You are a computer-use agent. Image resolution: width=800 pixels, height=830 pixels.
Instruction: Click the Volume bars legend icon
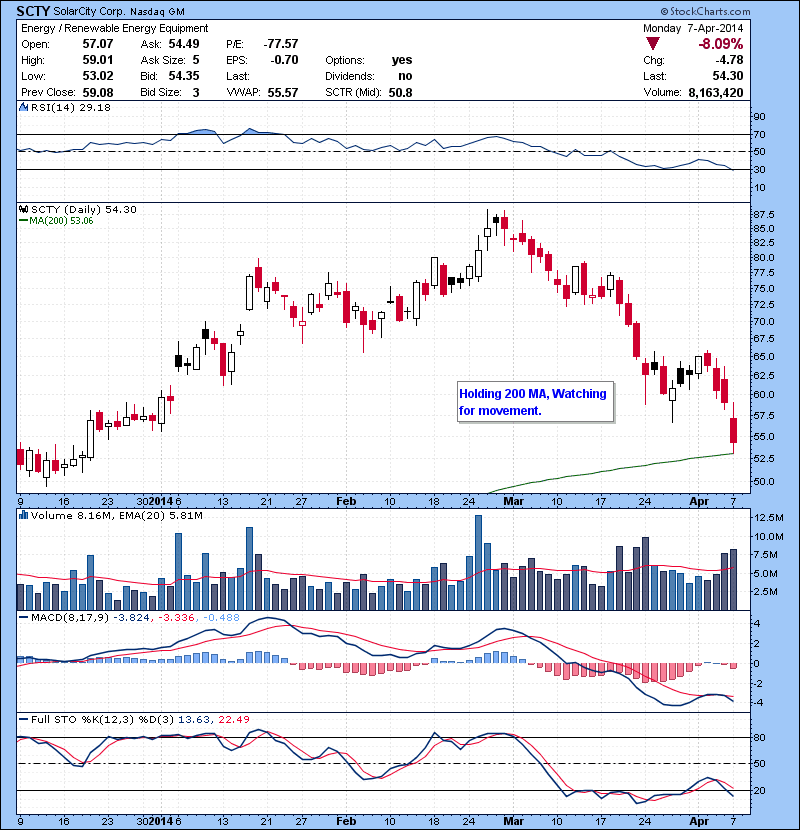click(x=23, y=515)
